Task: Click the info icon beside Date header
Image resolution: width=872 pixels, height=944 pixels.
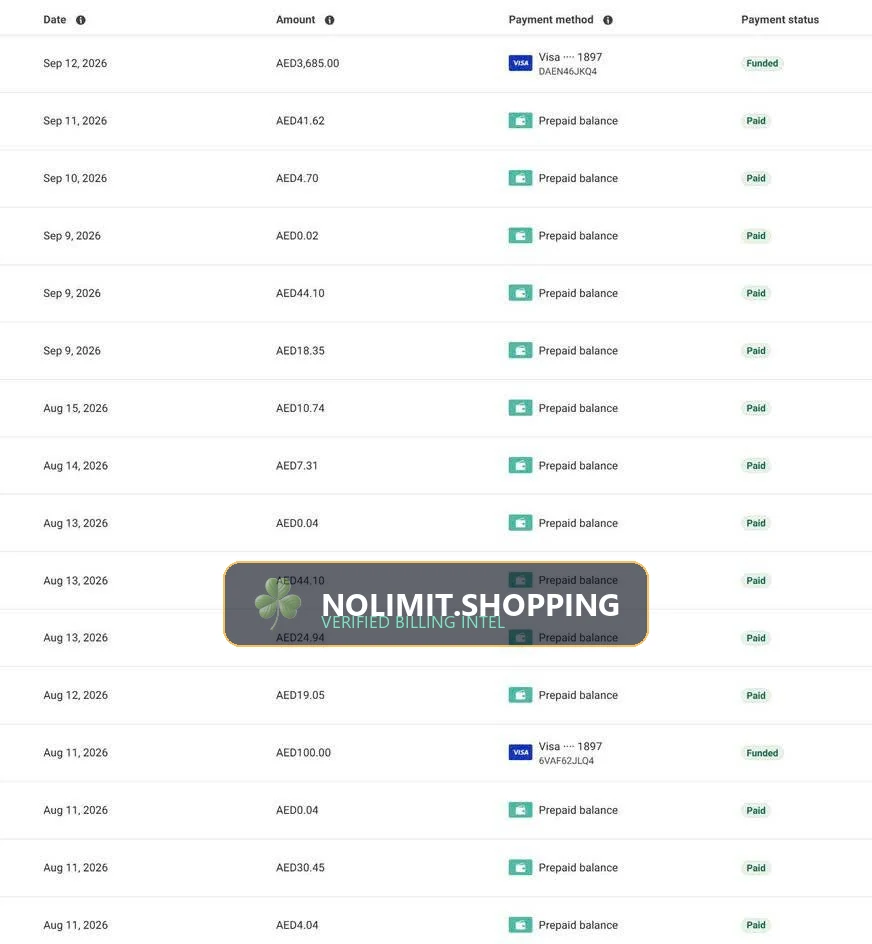Action: 81,20
